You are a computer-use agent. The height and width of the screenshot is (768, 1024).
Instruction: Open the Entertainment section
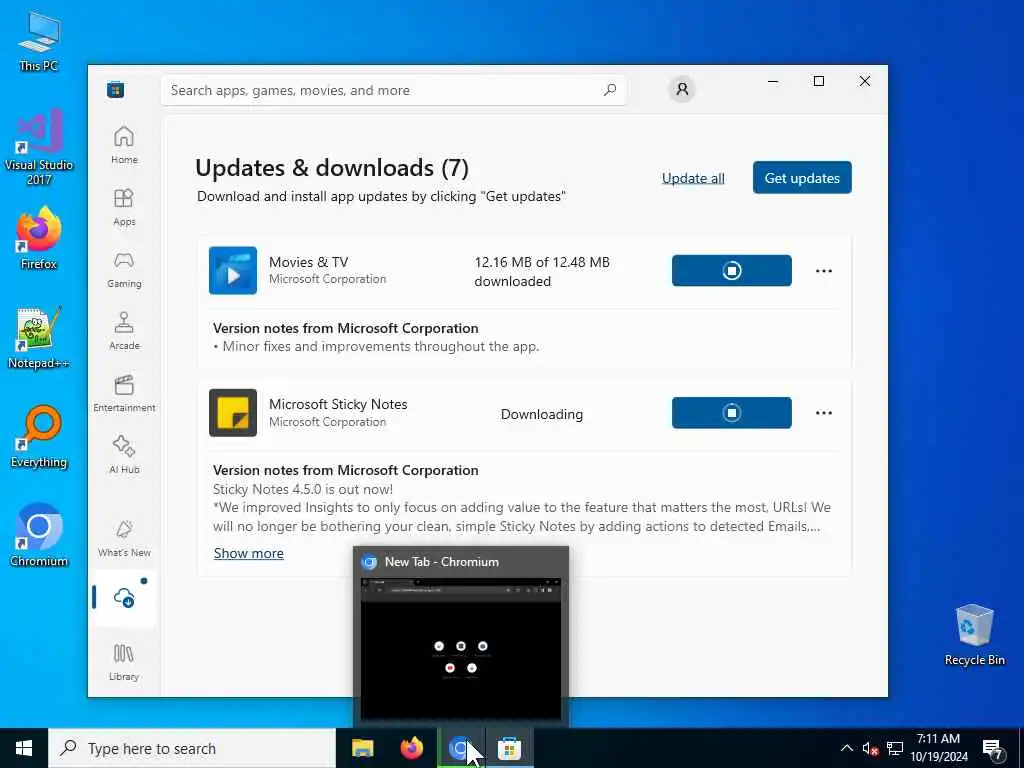coord(124,393)
